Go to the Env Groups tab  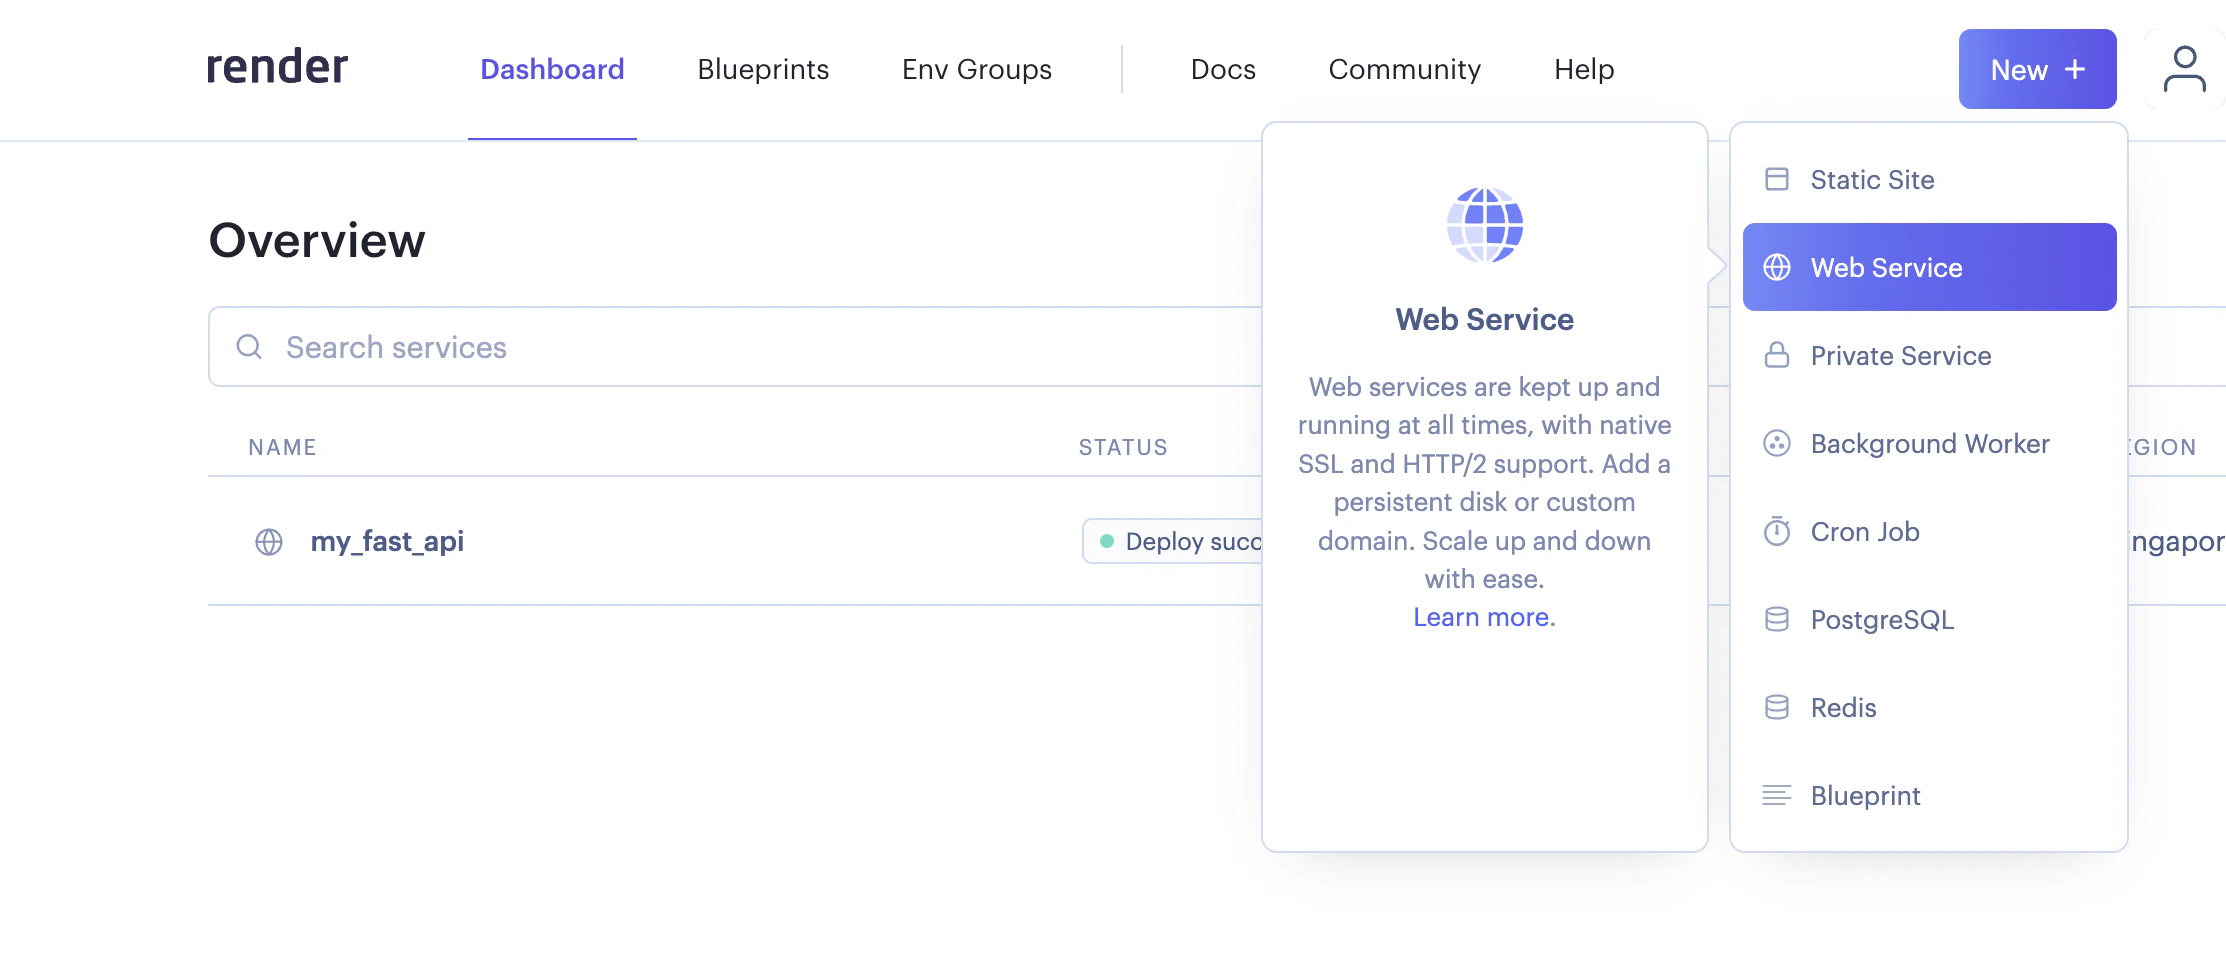click(977, 69)
